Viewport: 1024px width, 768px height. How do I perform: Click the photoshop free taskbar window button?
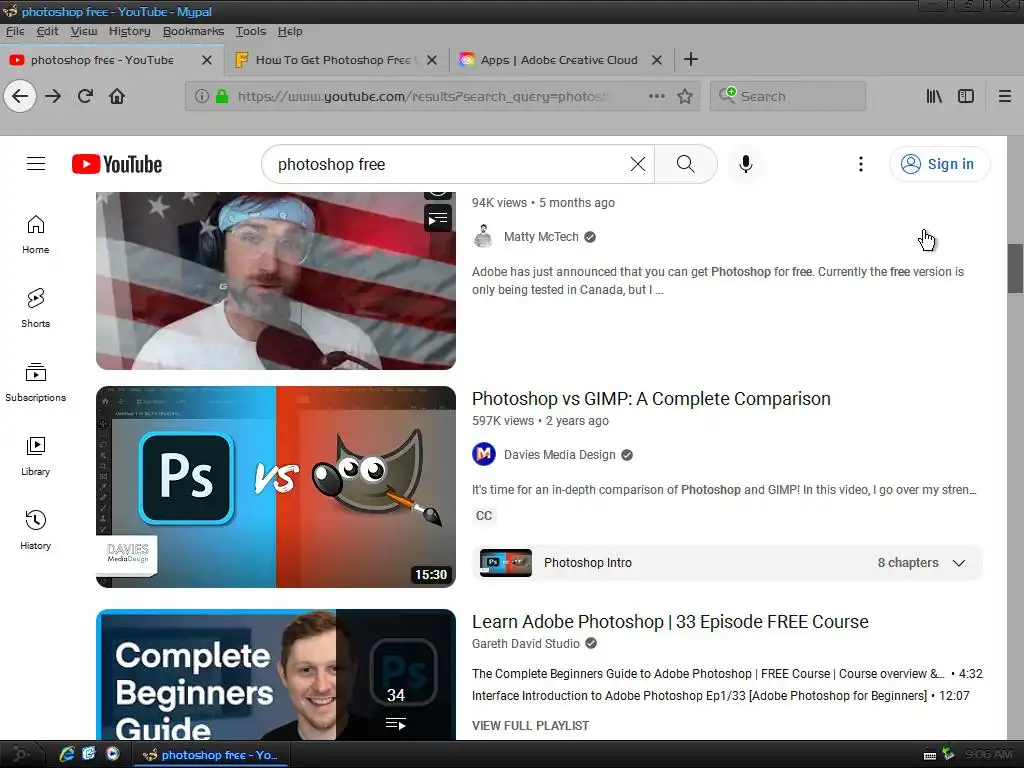211,754
